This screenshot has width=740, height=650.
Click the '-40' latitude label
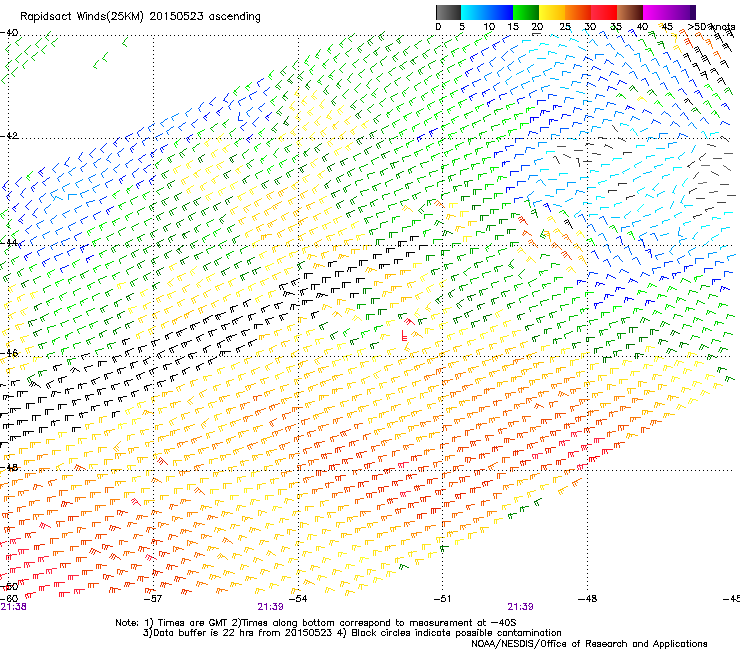[9, 33]
